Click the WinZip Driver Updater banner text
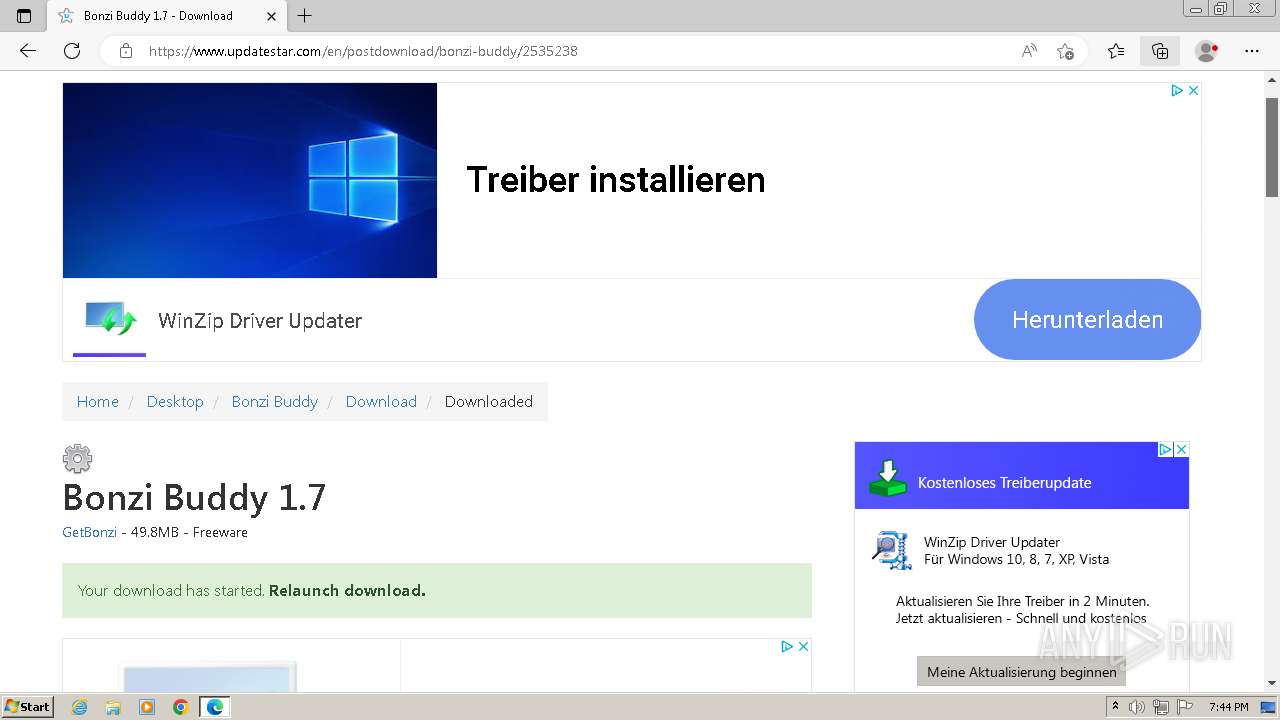 [260, 321]
